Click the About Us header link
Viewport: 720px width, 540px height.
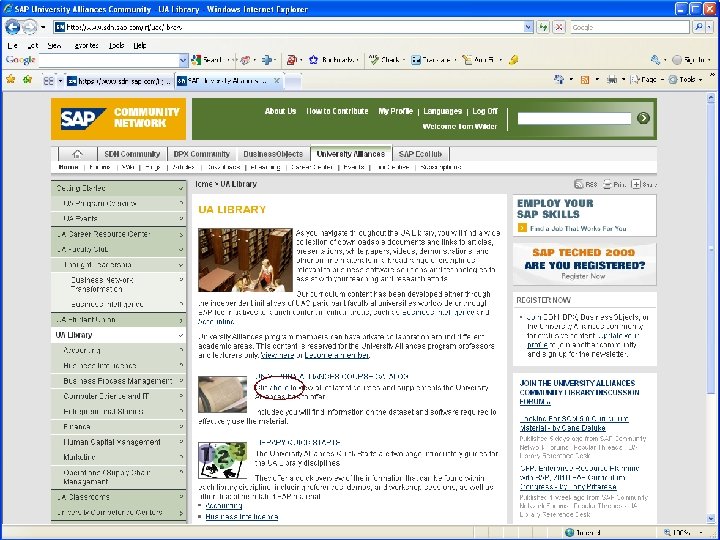(x=280, y=111)
